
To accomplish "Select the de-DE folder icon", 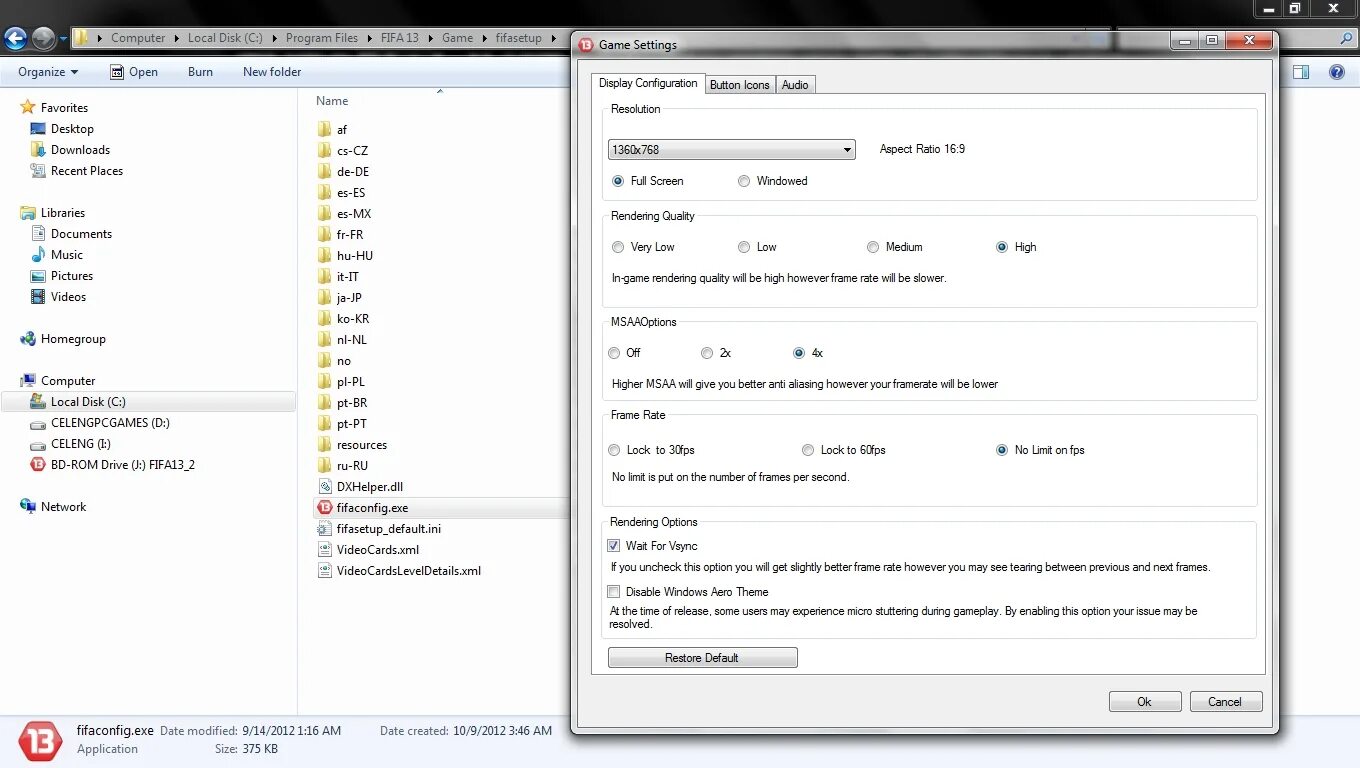I will tap(324, 172).
